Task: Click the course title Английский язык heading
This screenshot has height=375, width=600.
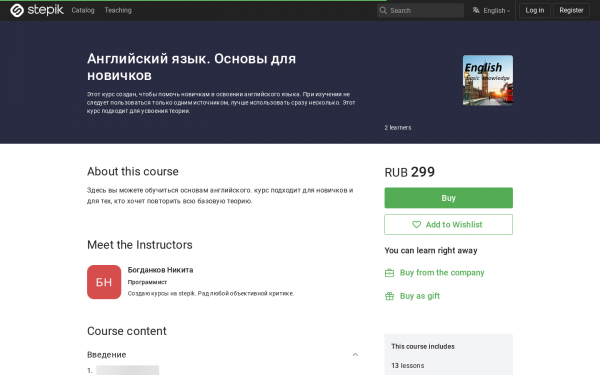Action: click(191, 67)
